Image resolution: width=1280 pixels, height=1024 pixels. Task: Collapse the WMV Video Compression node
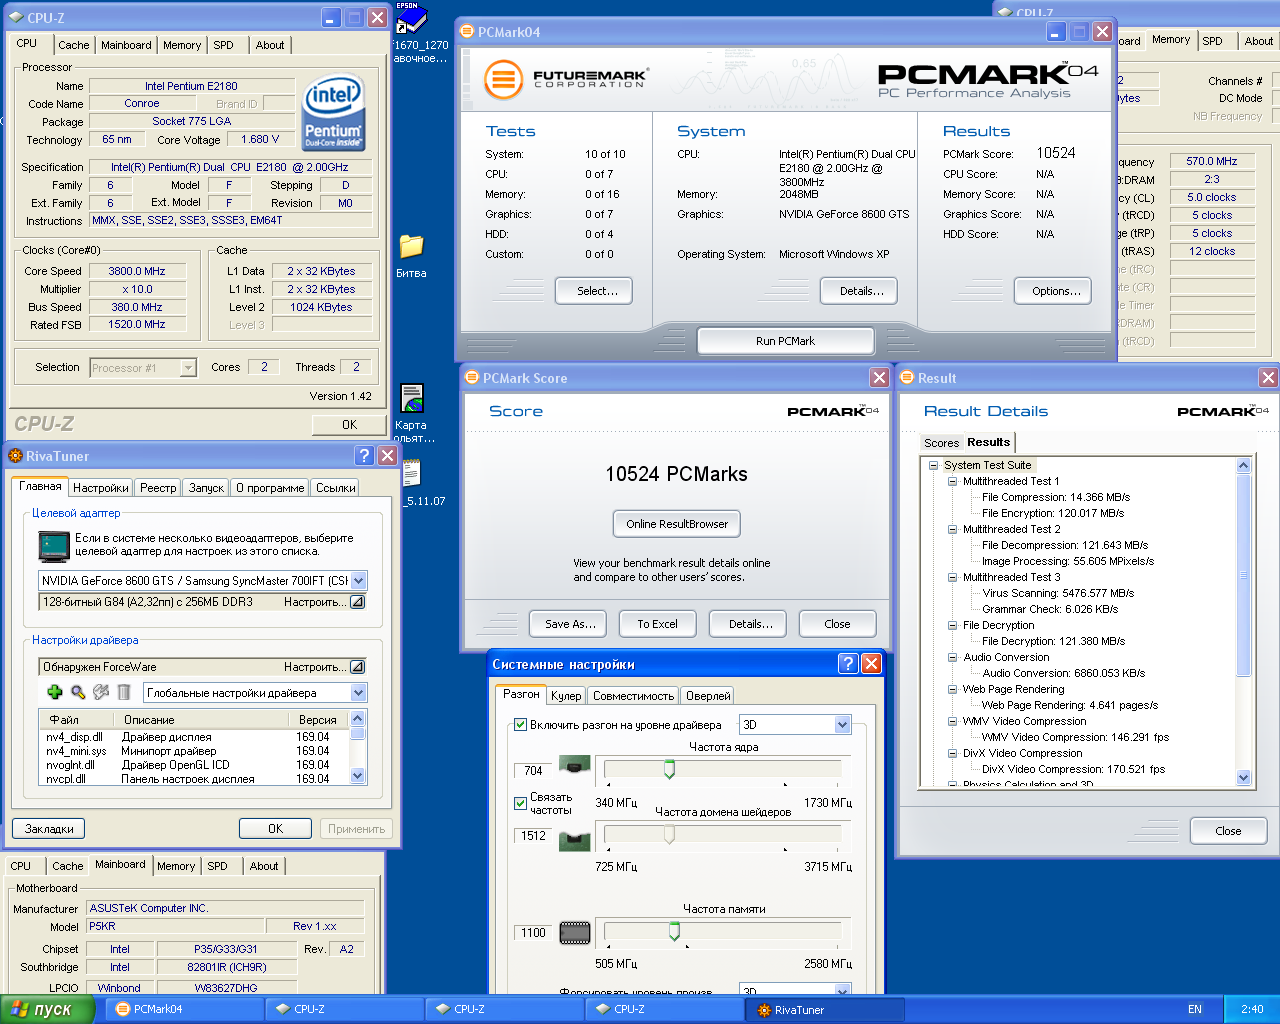coord(952,721)
